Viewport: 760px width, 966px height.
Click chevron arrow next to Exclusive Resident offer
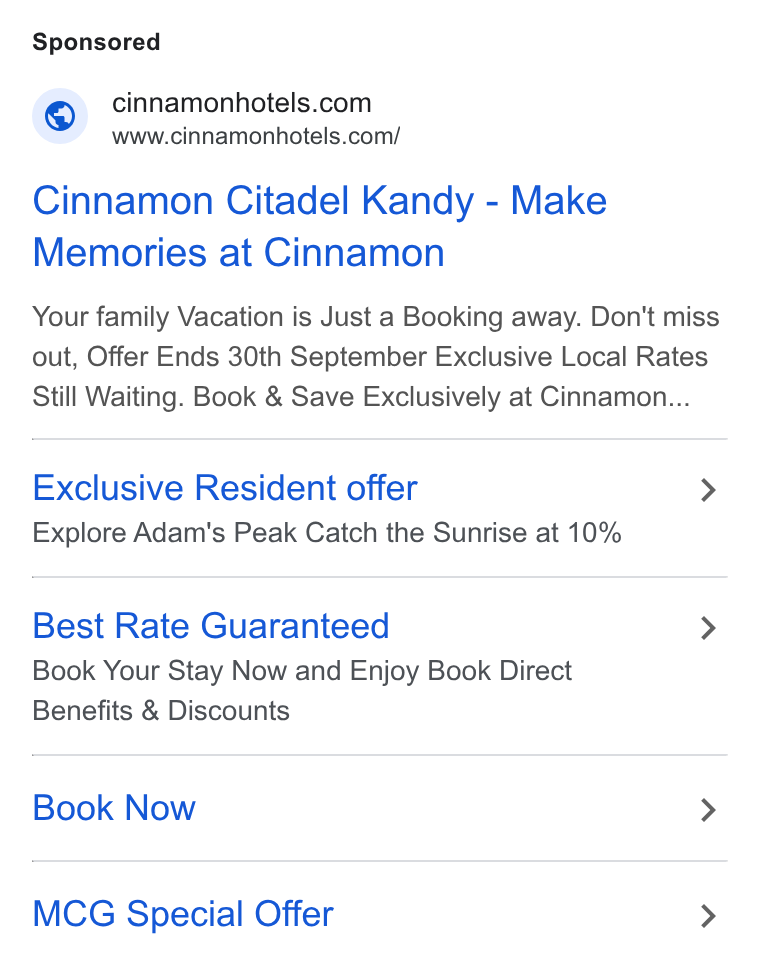click(x=708, y=490)
